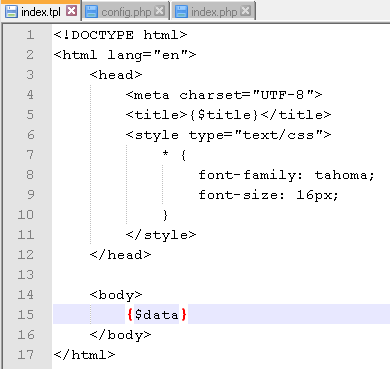Click the closing </style> tag
This screenshot has height=369, width=390.
[161, 235]
